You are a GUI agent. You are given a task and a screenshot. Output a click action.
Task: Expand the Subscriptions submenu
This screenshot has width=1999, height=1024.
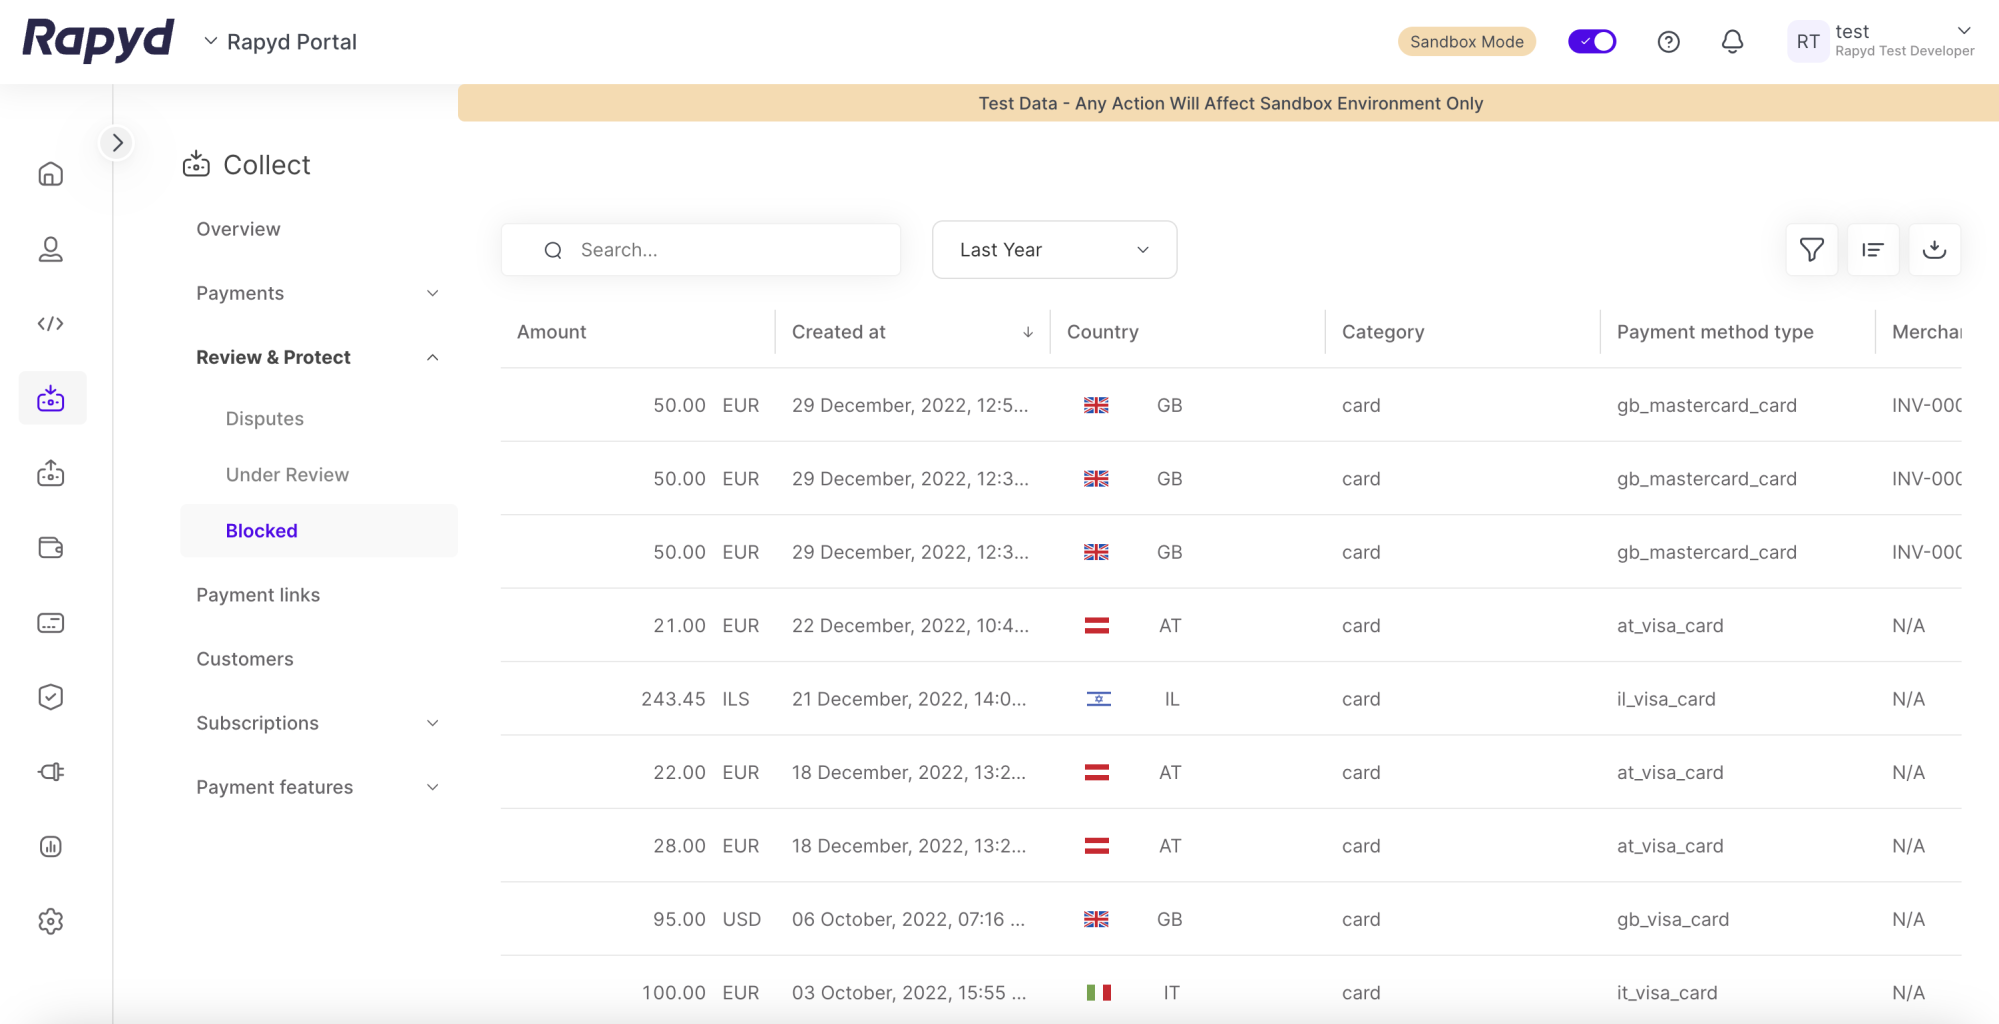[x=432, y=724]
